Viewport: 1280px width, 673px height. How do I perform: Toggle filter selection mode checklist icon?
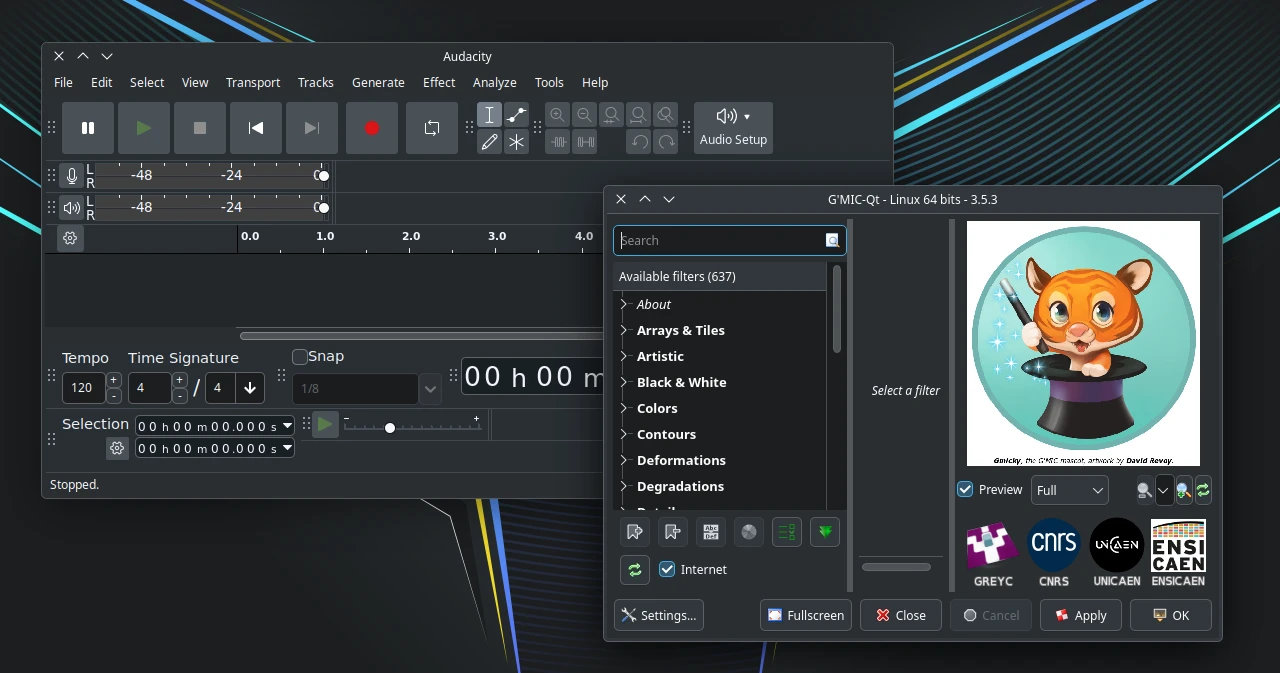coord(787,532)
